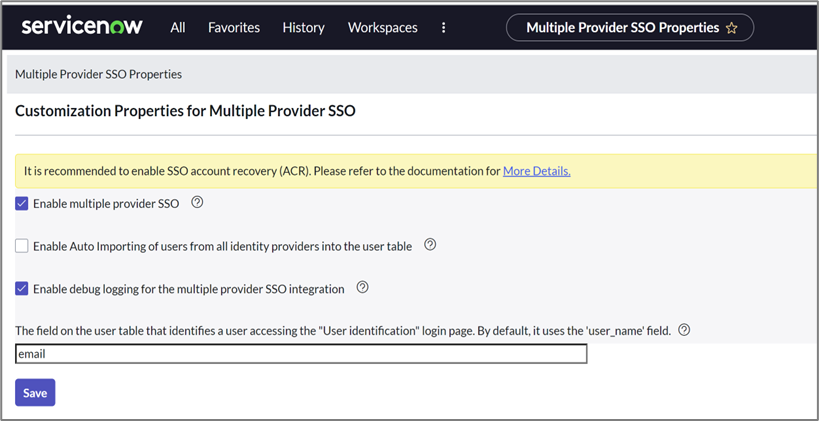Open the History menu

303,28
